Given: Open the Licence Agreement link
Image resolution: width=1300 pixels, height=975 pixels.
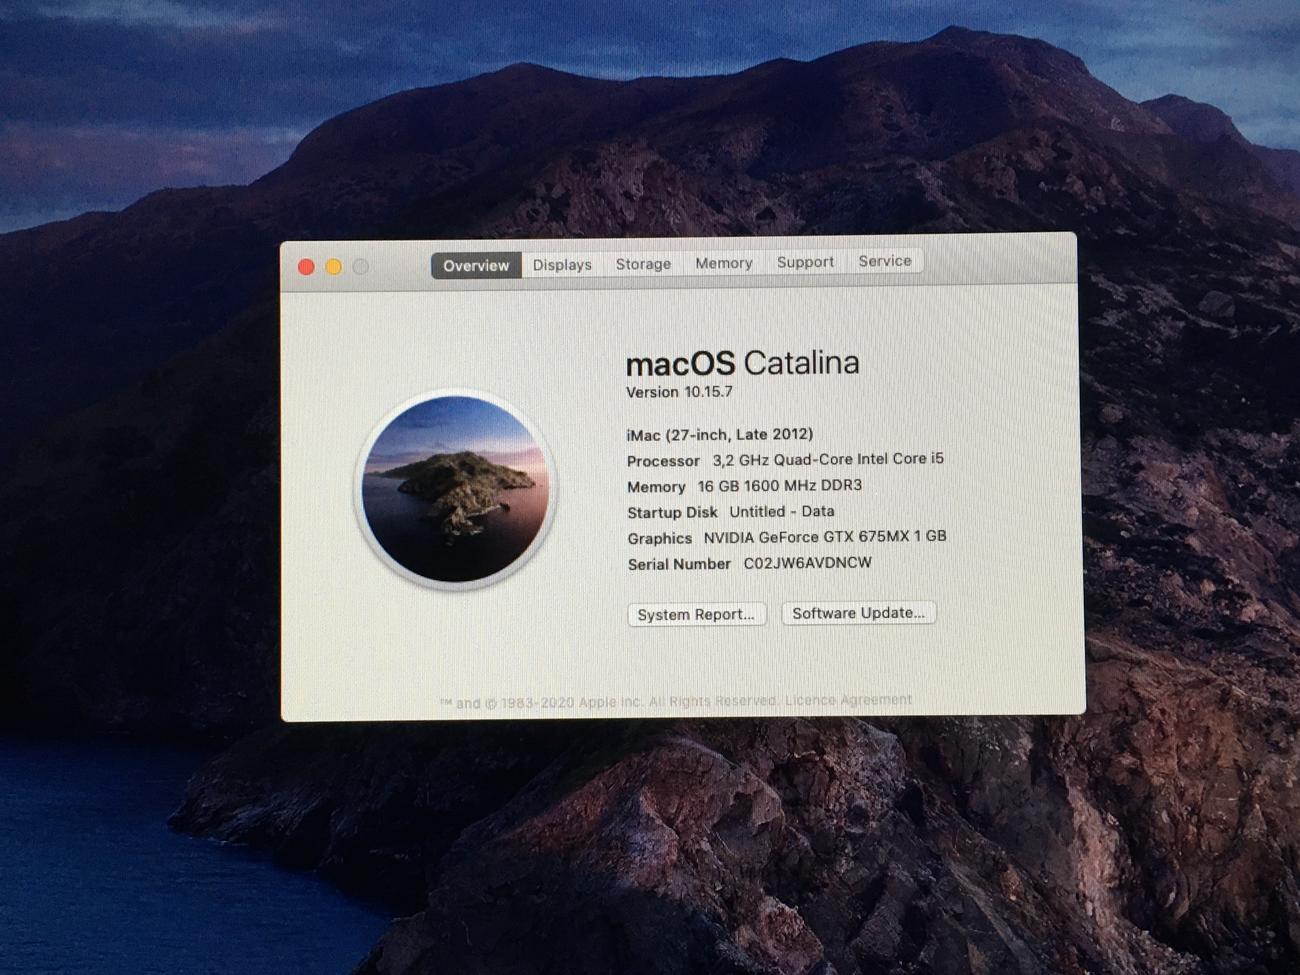Looking at the screenshot, I should 848,699.
